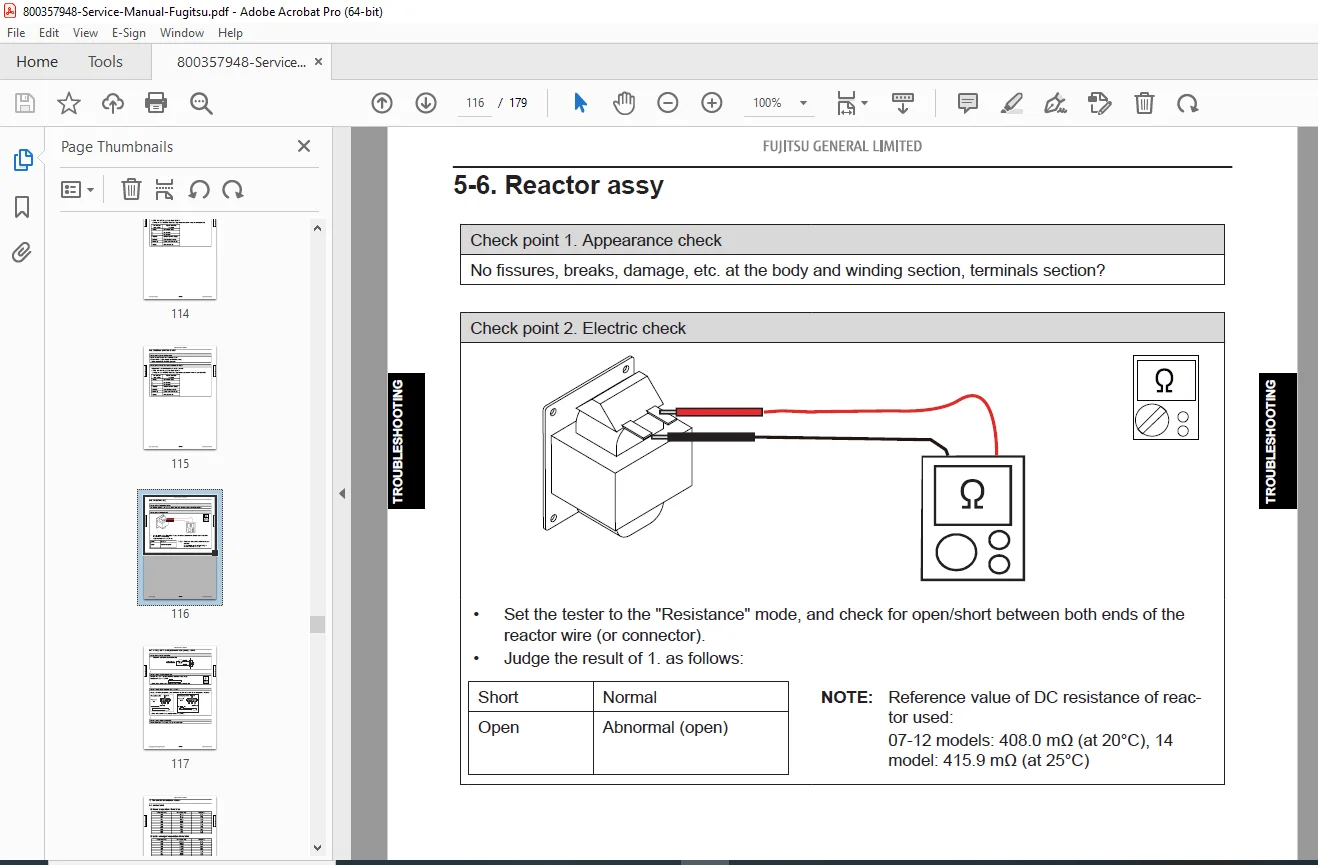Click the page number field 116

pos(475,103)
